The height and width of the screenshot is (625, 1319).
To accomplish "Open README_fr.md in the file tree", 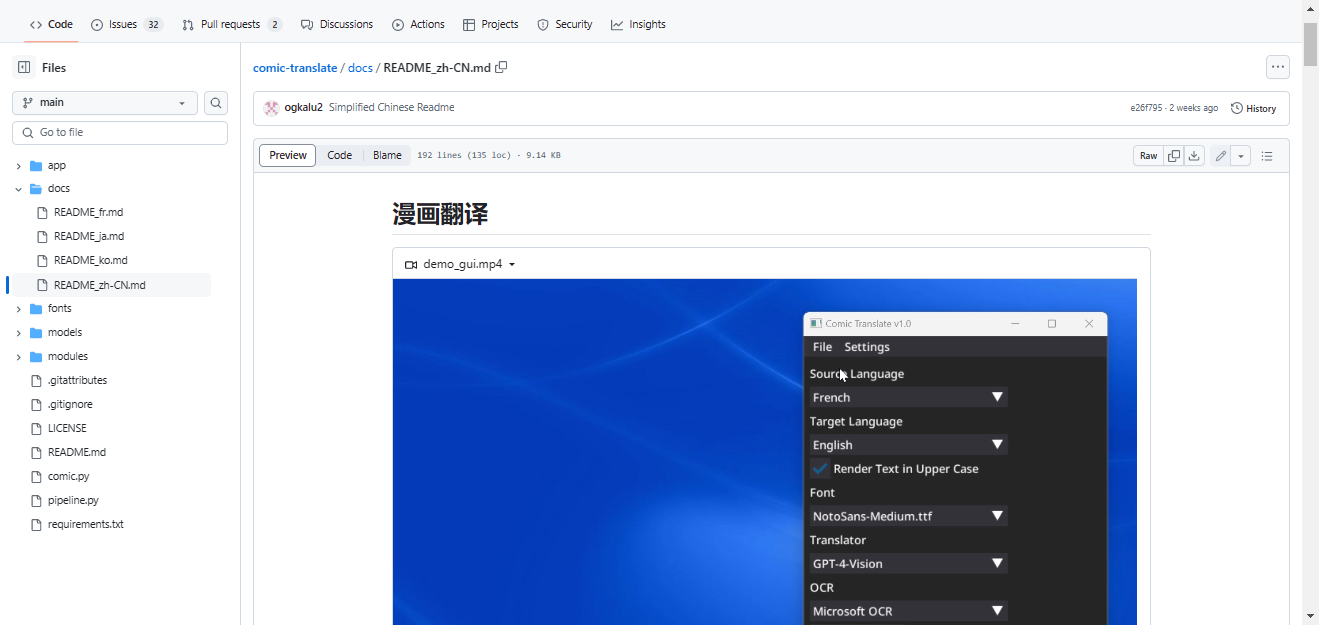I will 88,213.
